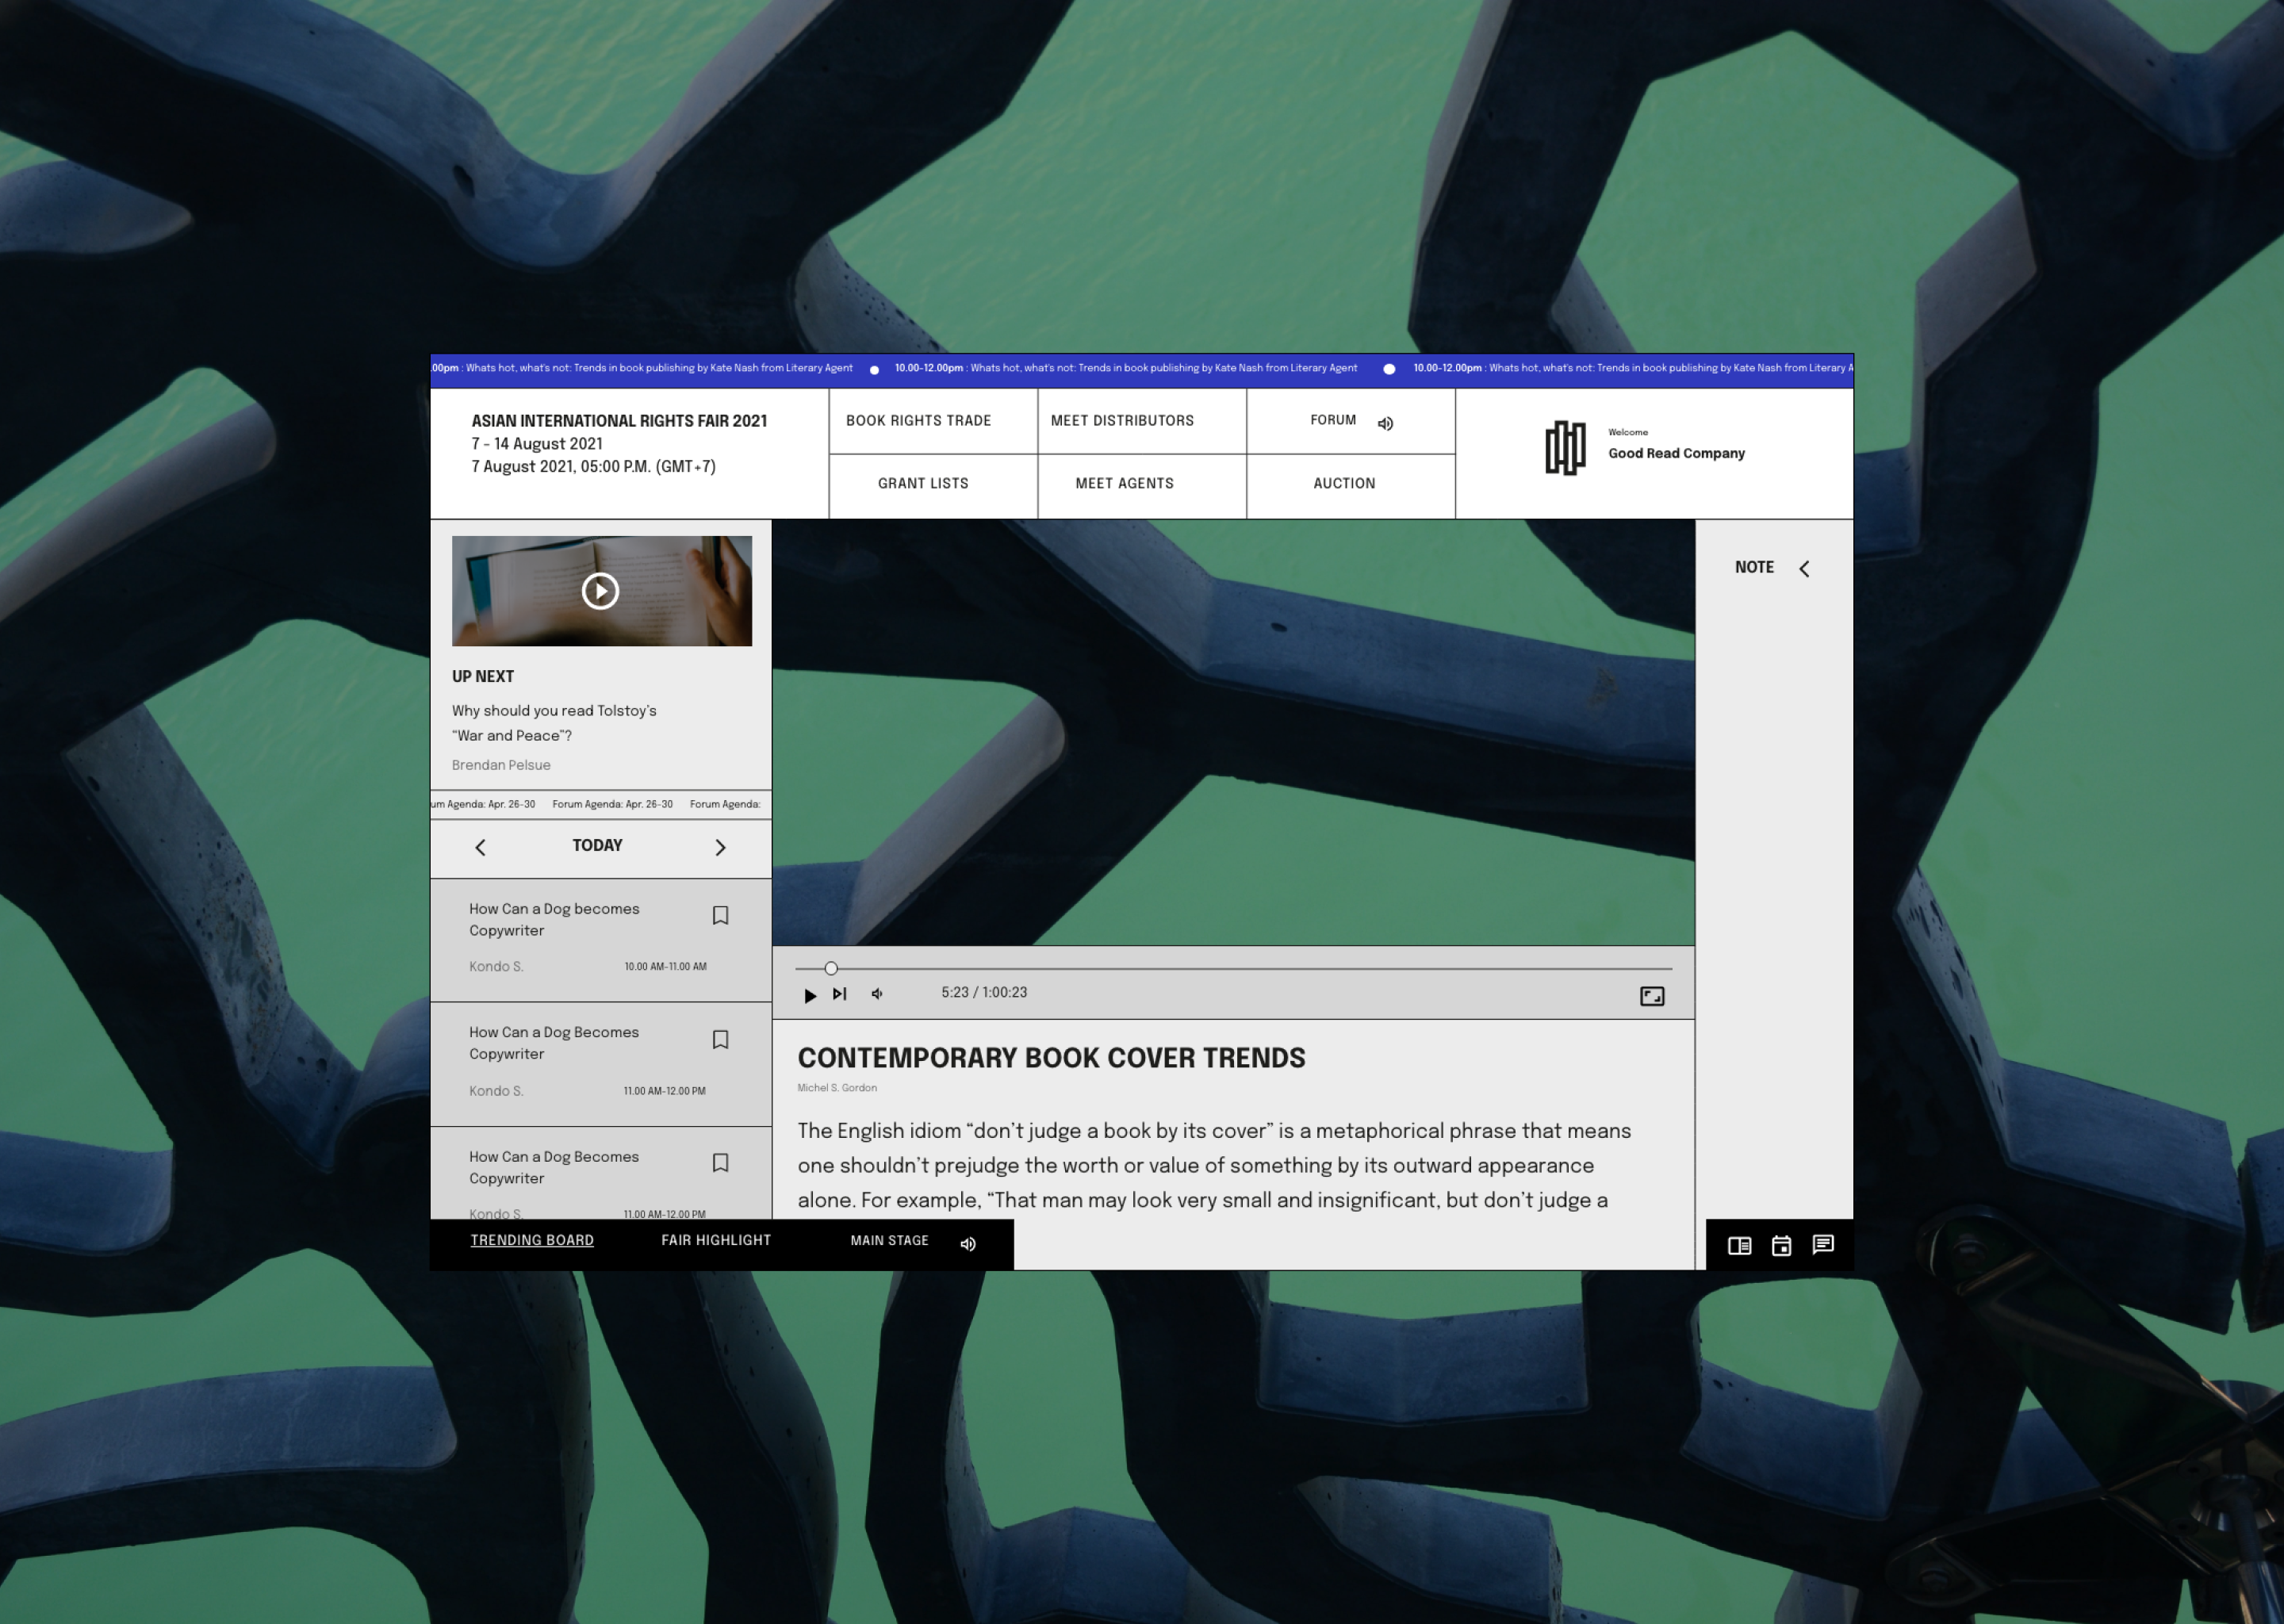The height and width of the screenshot is (1624, 2284).
Task: Play the video with the play button
Action: (x=810, y=995)
